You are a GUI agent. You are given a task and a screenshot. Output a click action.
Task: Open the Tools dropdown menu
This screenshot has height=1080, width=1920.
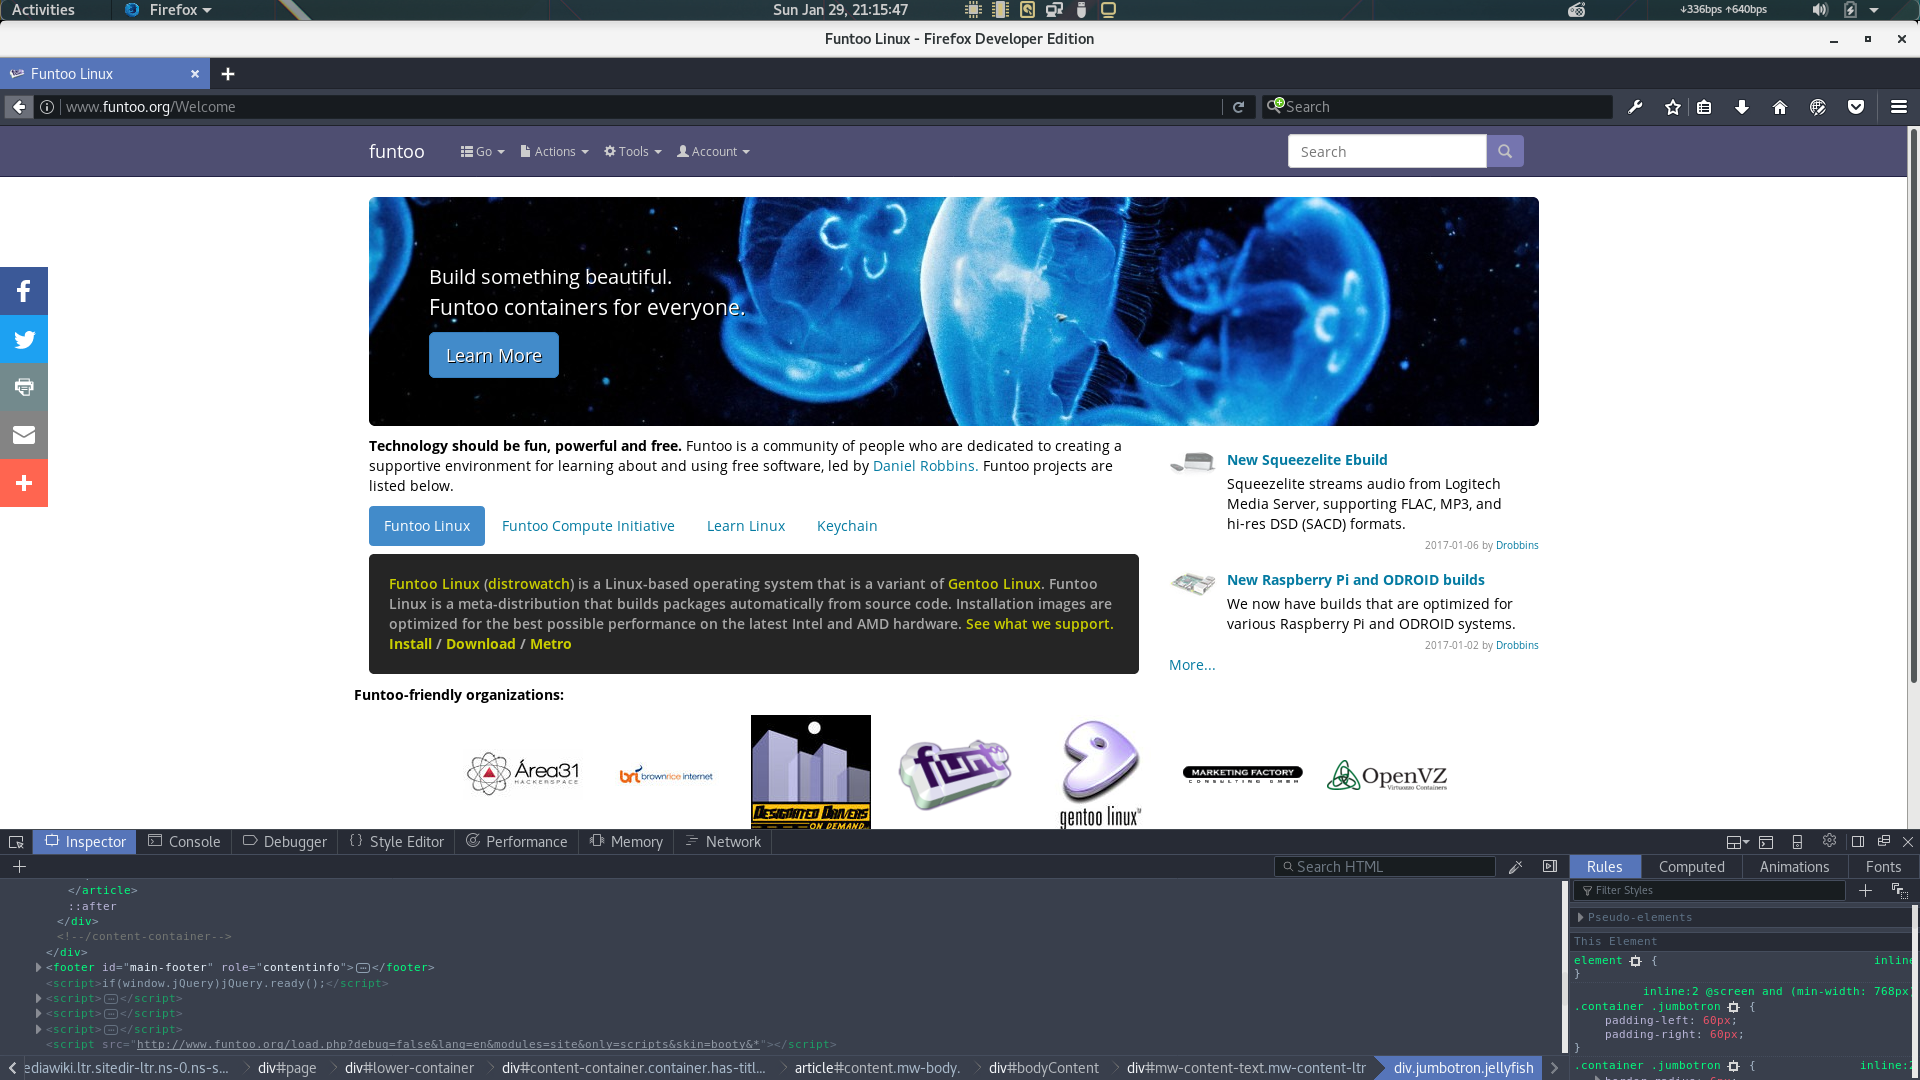pos(633,152)
